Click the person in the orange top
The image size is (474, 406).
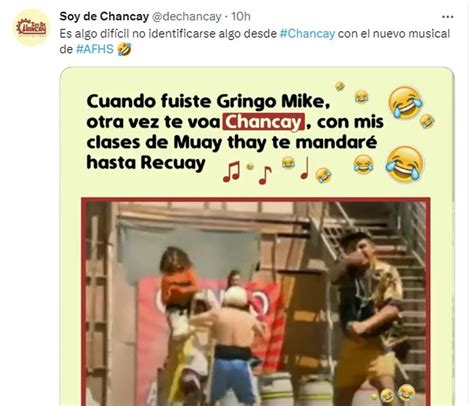point(178,285)
